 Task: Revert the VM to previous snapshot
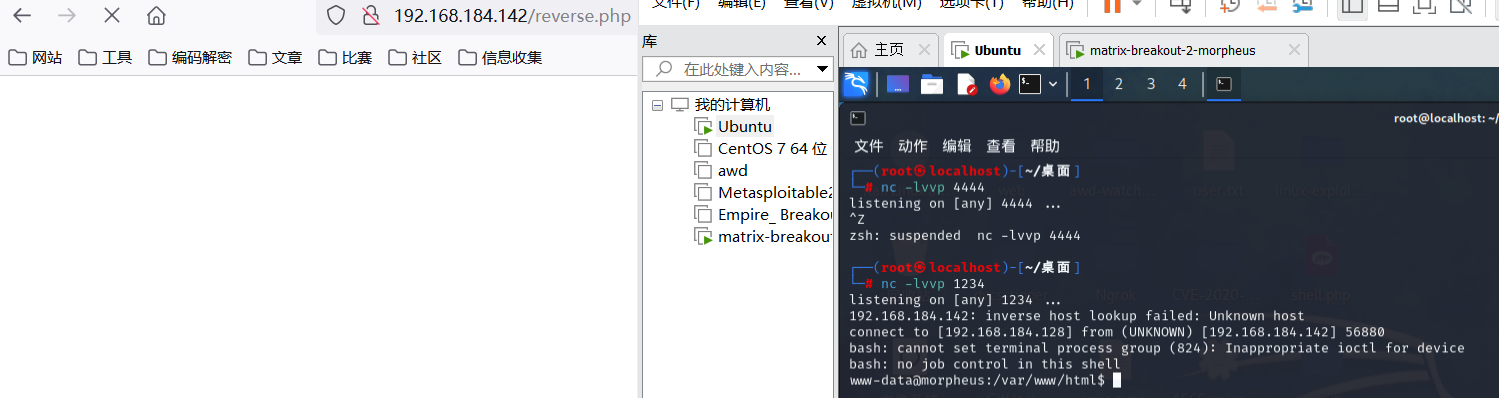pyautogui.click(x=1266, y=6)
